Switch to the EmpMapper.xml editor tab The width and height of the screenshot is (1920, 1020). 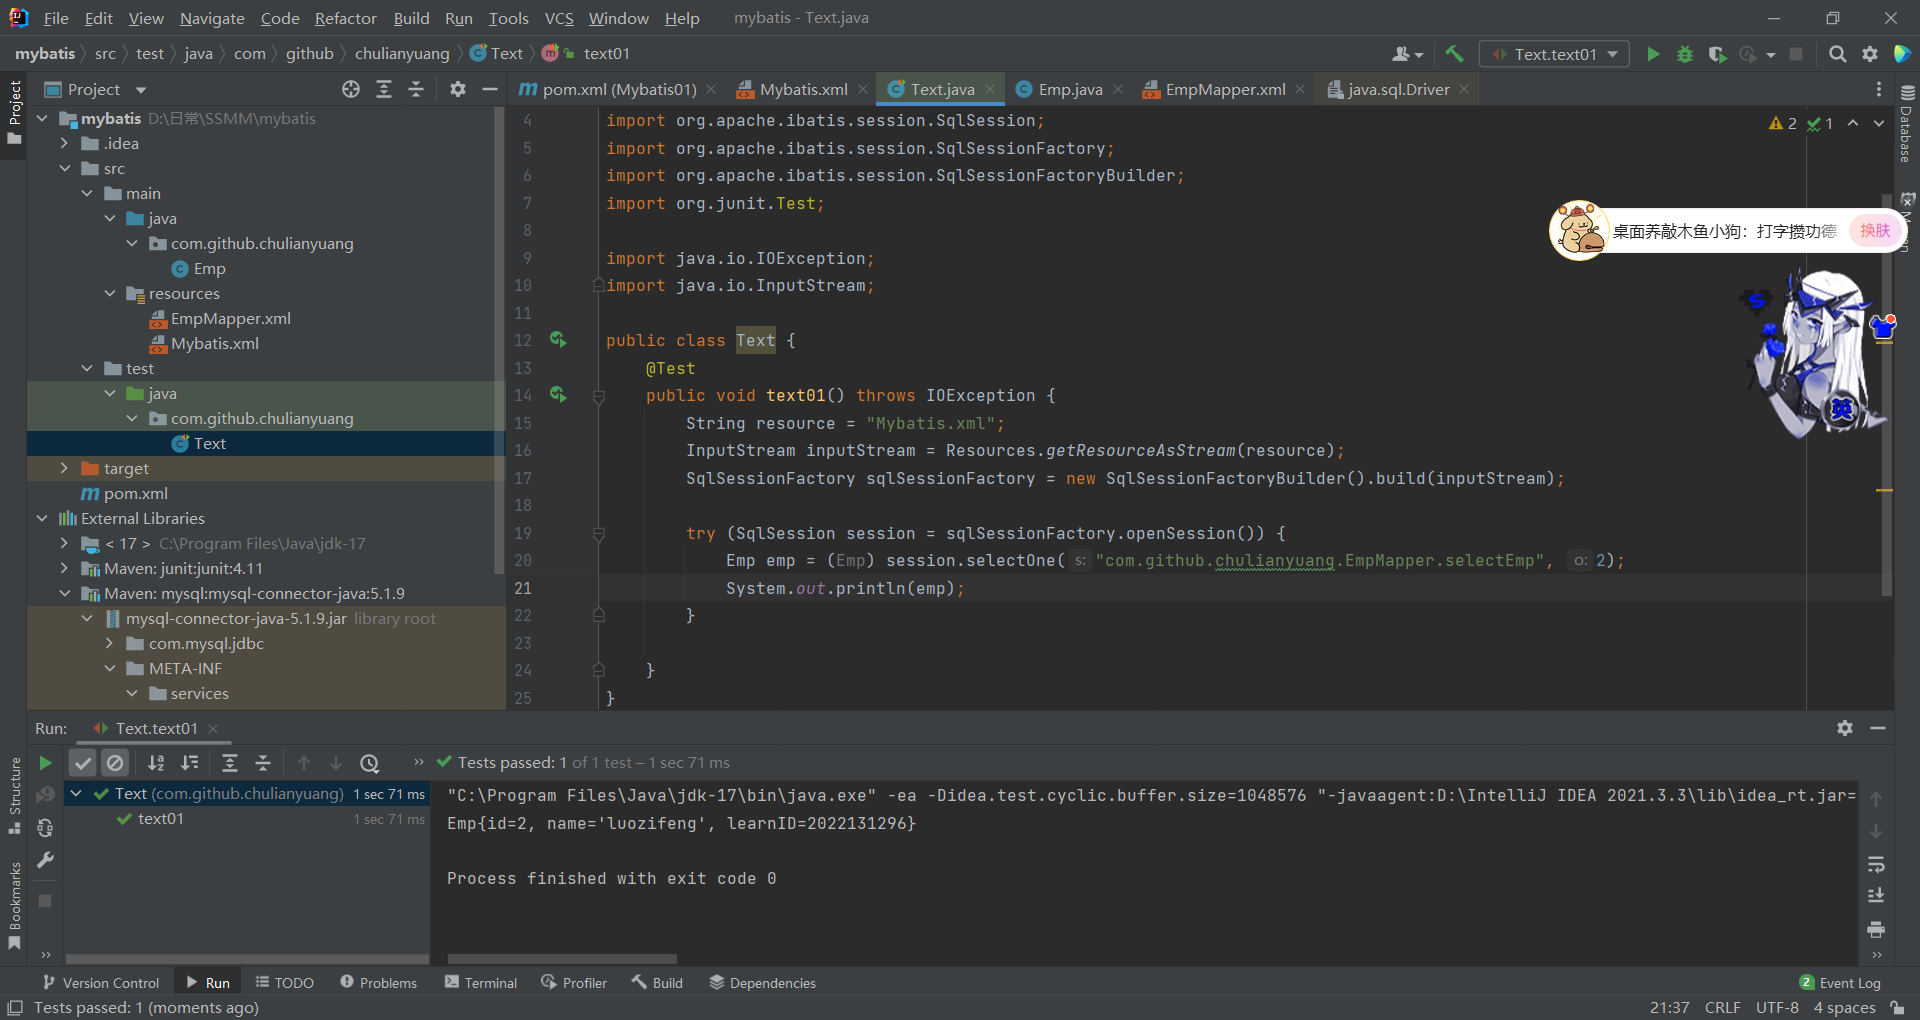pos(1224,89)
